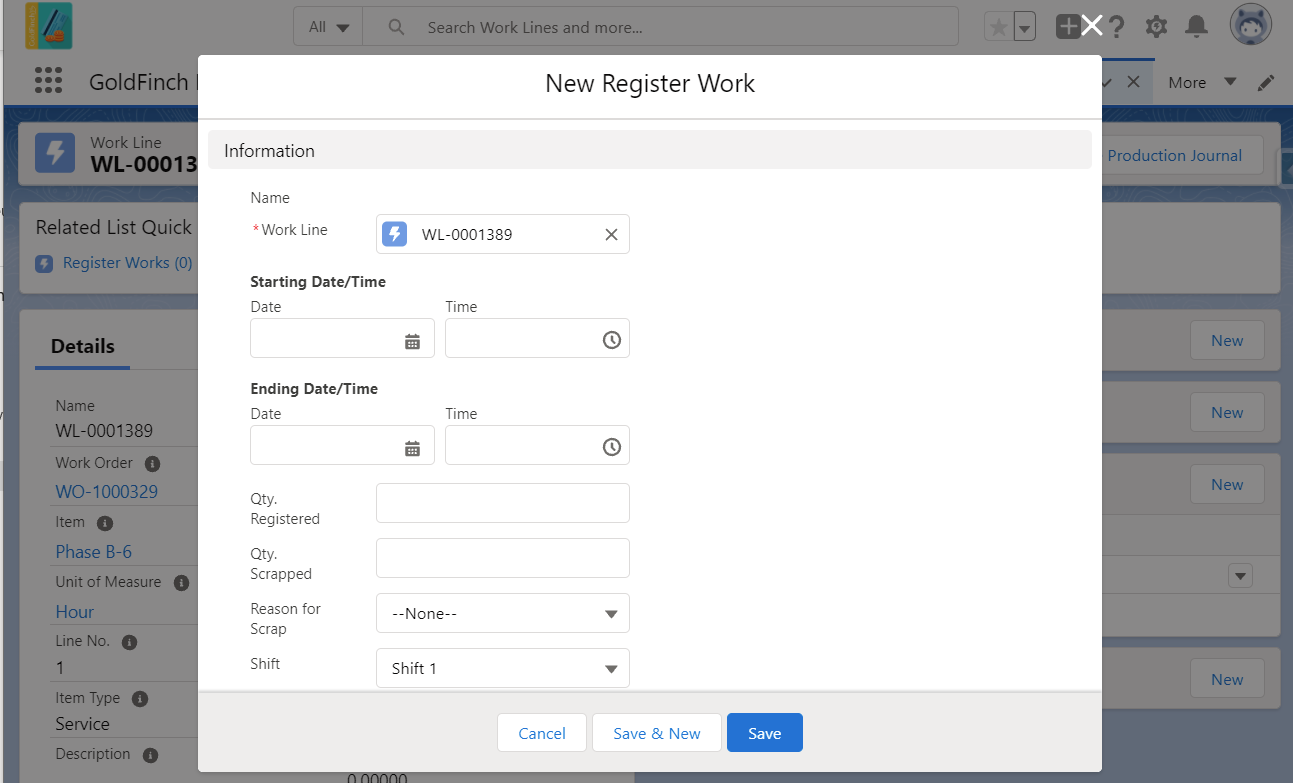Open the Phase B-6 item link
1293x783 pixels.
pyautogui.click(x=94, y=552)
